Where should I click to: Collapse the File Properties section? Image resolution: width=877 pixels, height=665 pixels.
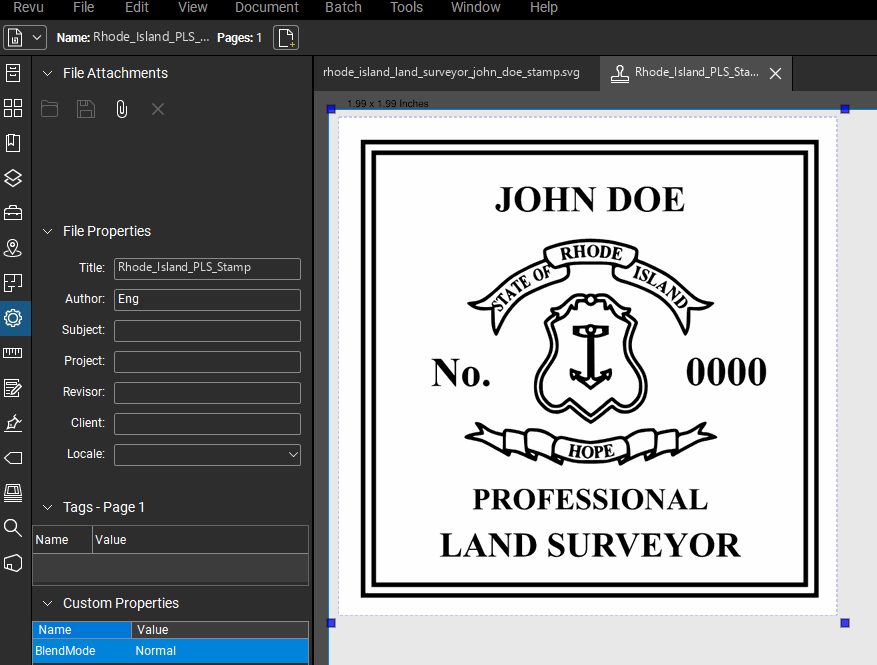tap(48, 231)
